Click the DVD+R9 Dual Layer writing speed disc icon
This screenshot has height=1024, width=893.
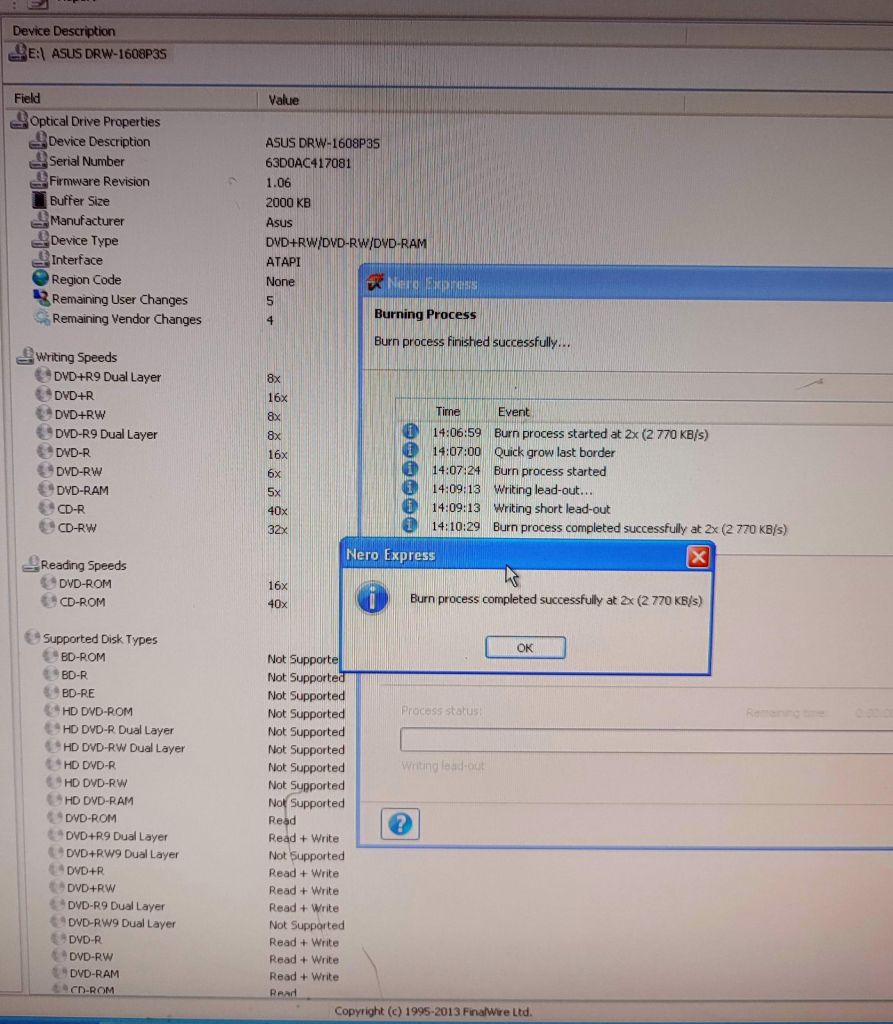(43, 376)
